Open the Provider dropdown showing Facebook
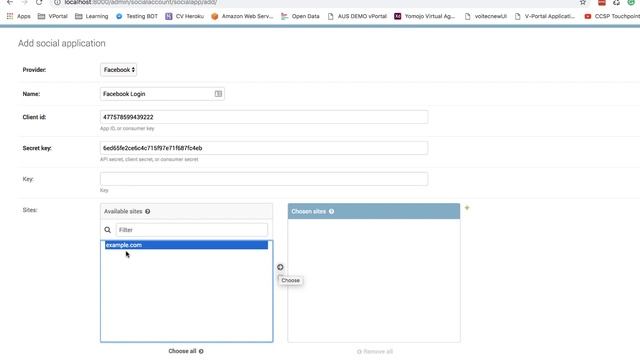Image resolution: width=640 pixels, height=360 pixels. coord(118,70)
